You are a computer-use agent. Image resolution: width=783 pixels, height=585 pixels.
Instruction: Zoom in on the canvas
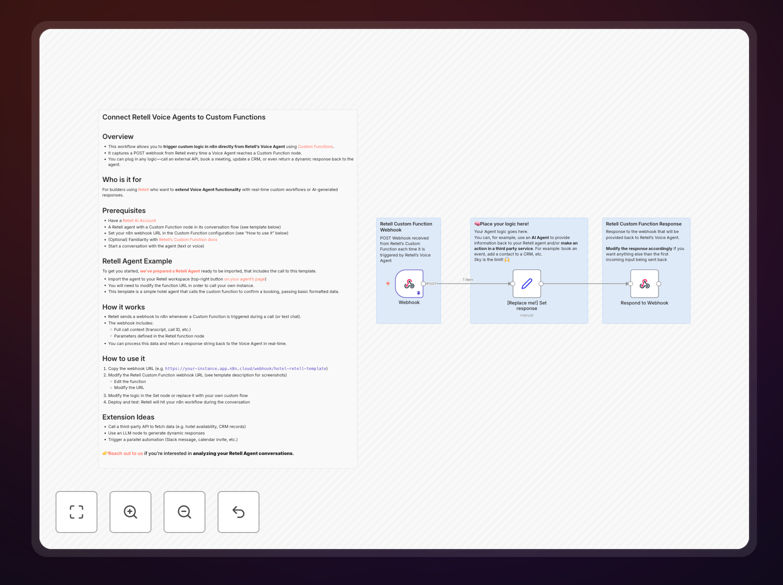pyautogui.click(x=130, y=512)
